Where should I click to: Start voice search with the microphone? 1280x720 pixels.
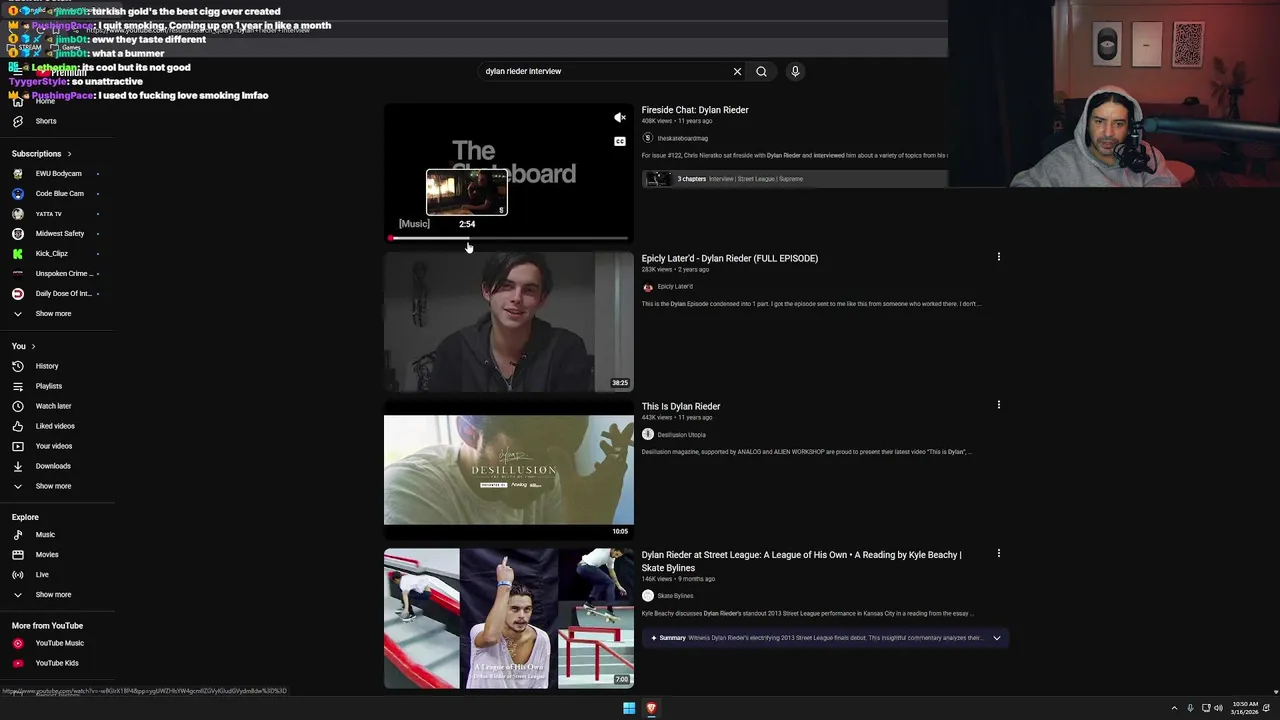(x=795, y=71)
